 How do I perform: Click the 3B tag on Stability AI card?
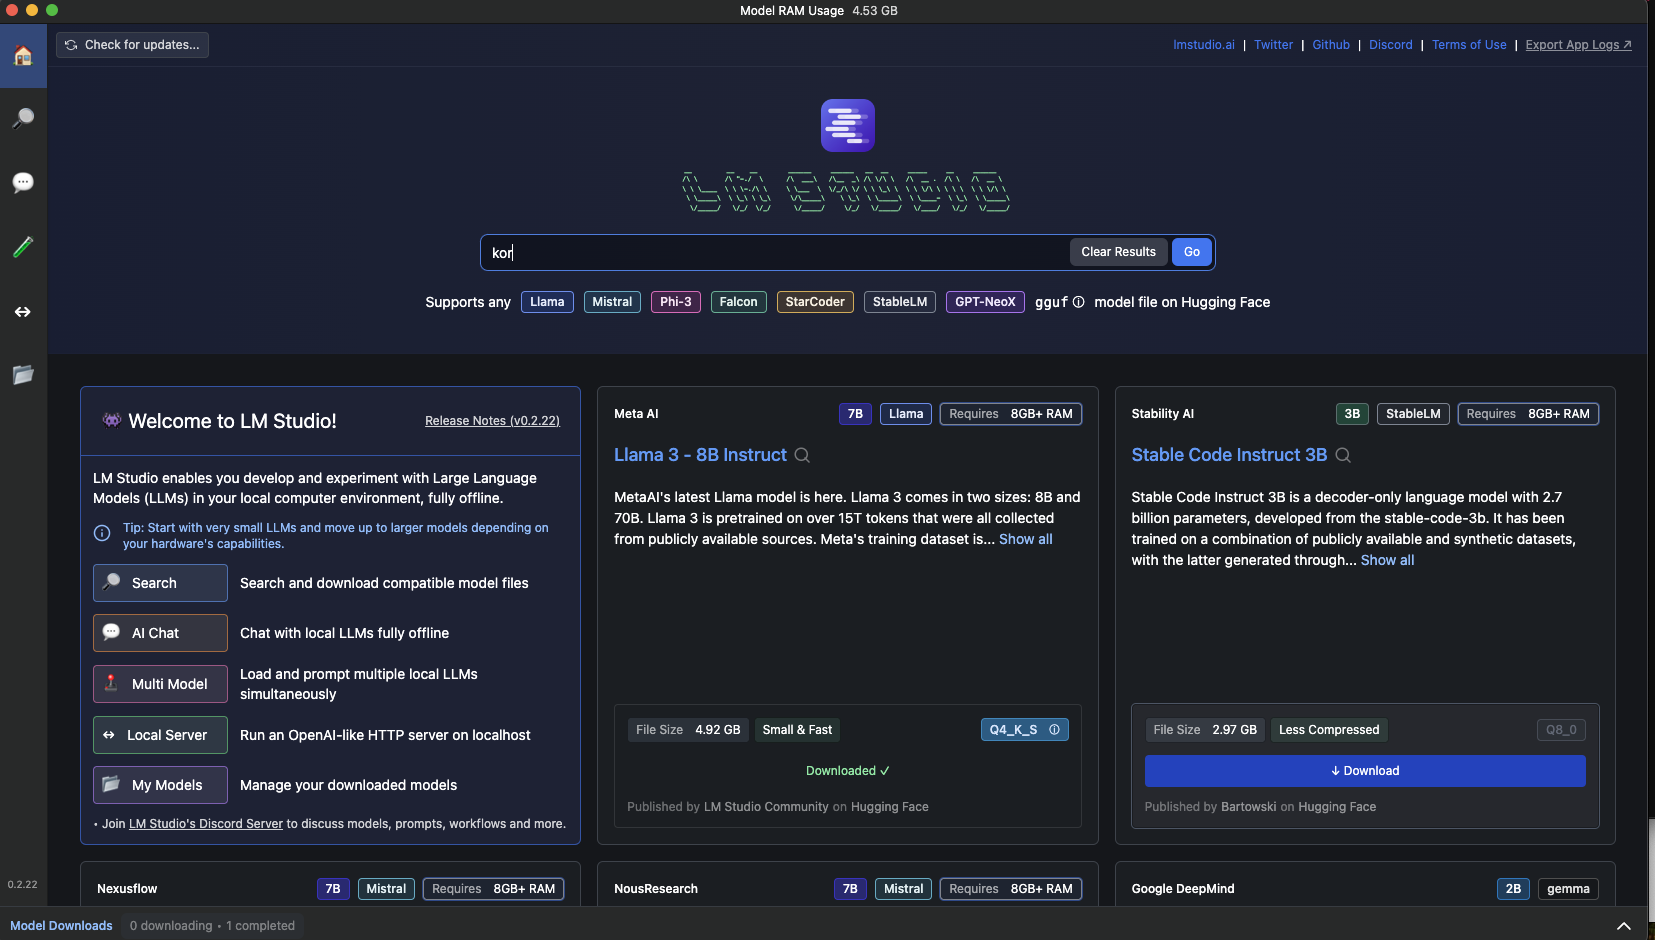1352,414
